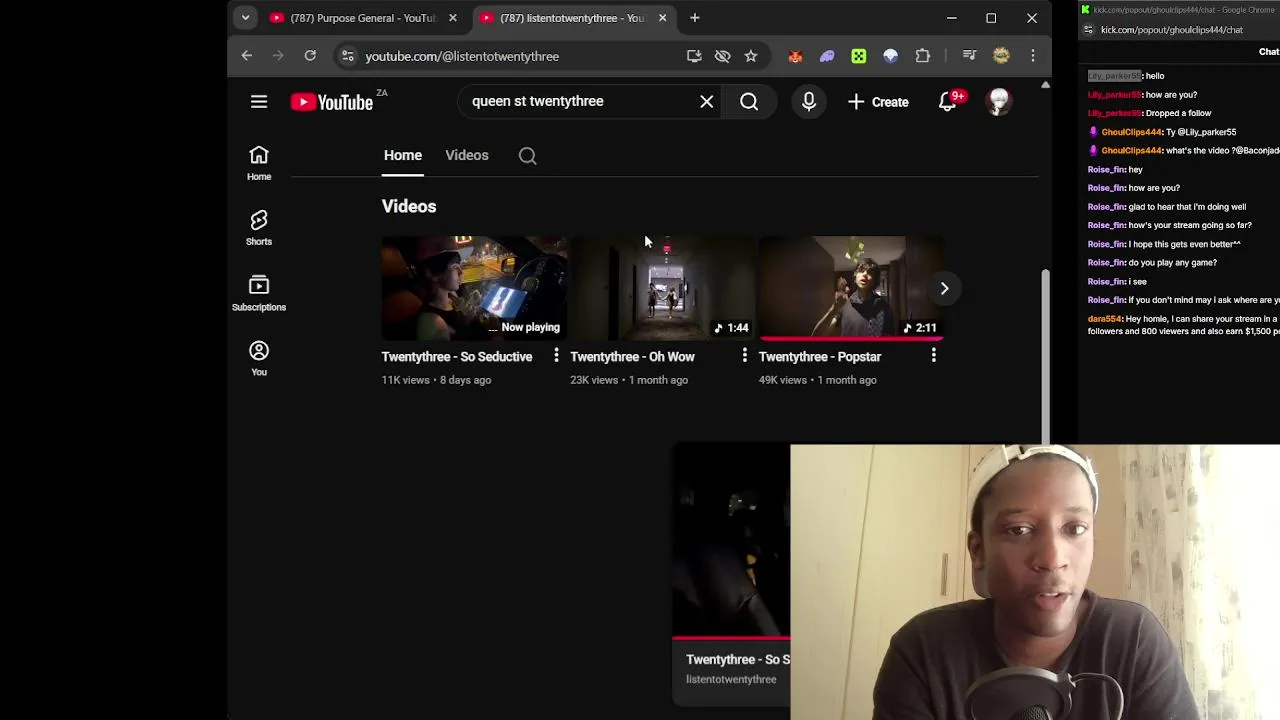Image resolution: width=1280 pixels, height=720 pixels.
Task: Click the miniplayer So Seductive title
Action: pyautogui.click(x=738, y=659)
